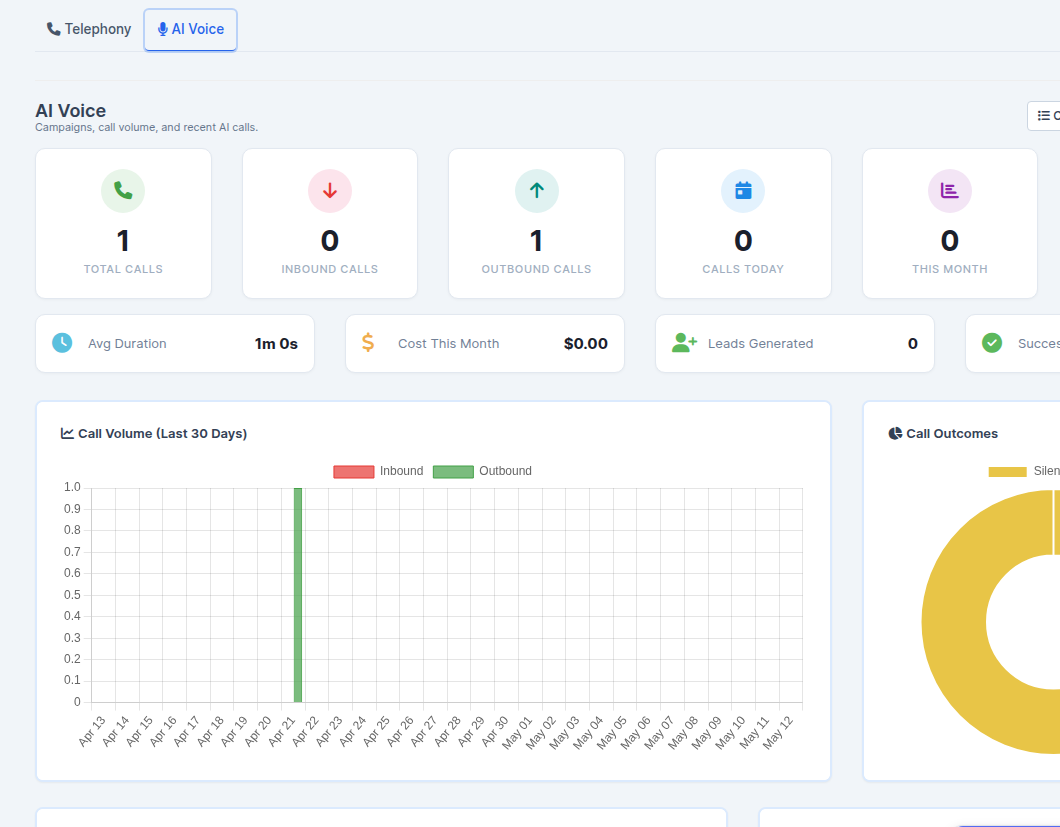1060x827 pixels.
Task: Click the green checkmark Success icon
Action: 992,343
